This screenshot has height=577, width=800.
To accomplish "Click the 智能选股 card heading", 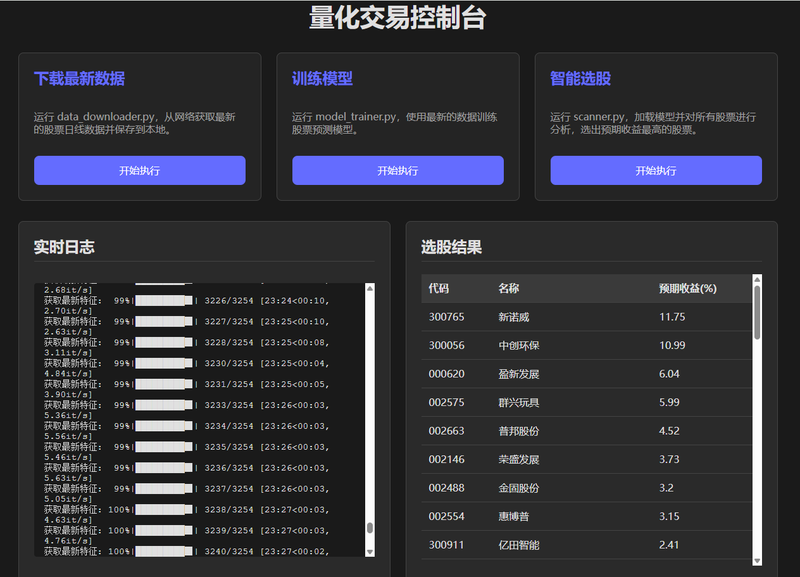I will [580, 79].
